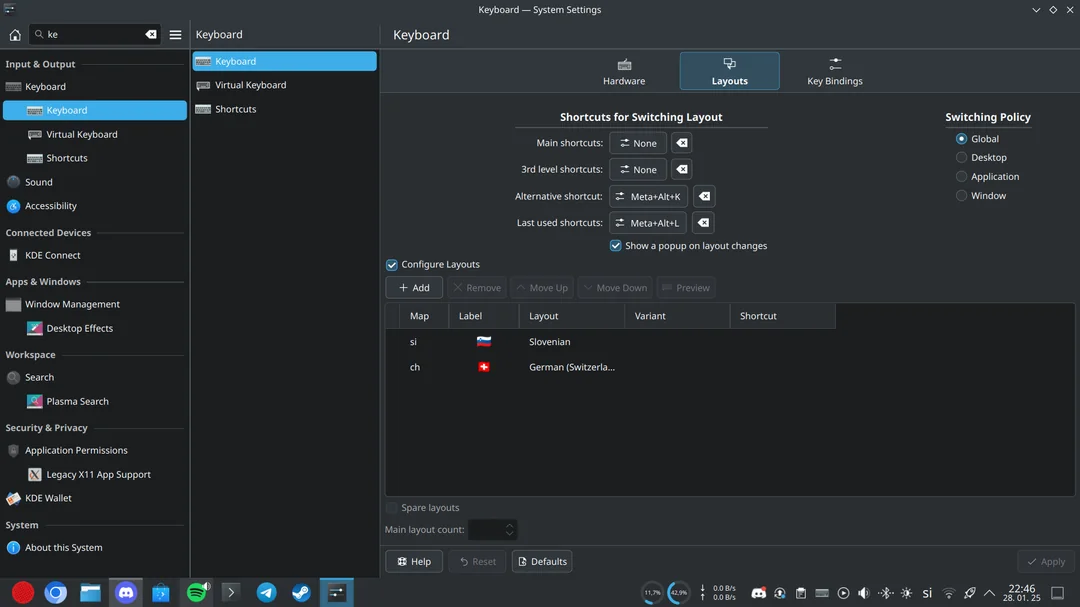Click Add to add a layout
The height and width of the screenshot is (607, 1080).
click(414, 288)
